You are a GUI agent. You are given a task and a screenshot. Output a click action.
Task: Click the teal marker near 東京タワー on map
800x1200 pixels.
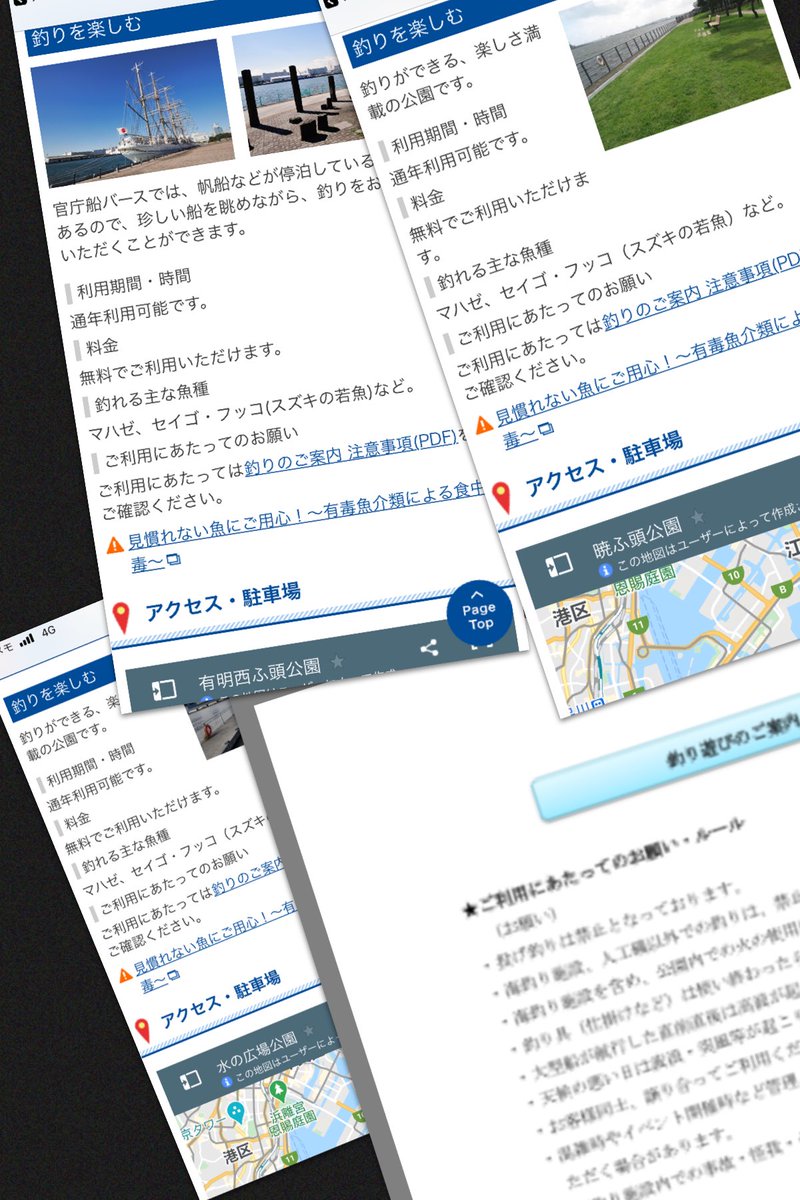237,1113
